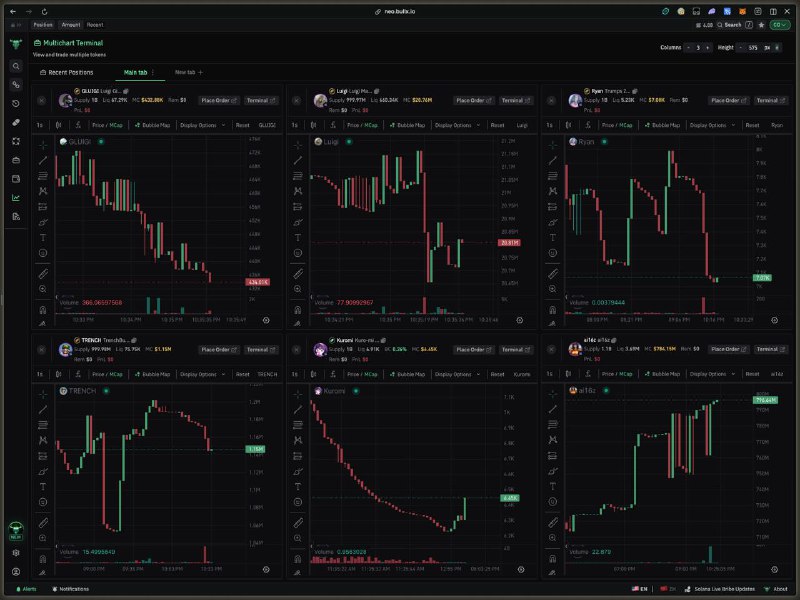
Task: Click Place Order for Ryan token
Action: [x=729, y=101]
